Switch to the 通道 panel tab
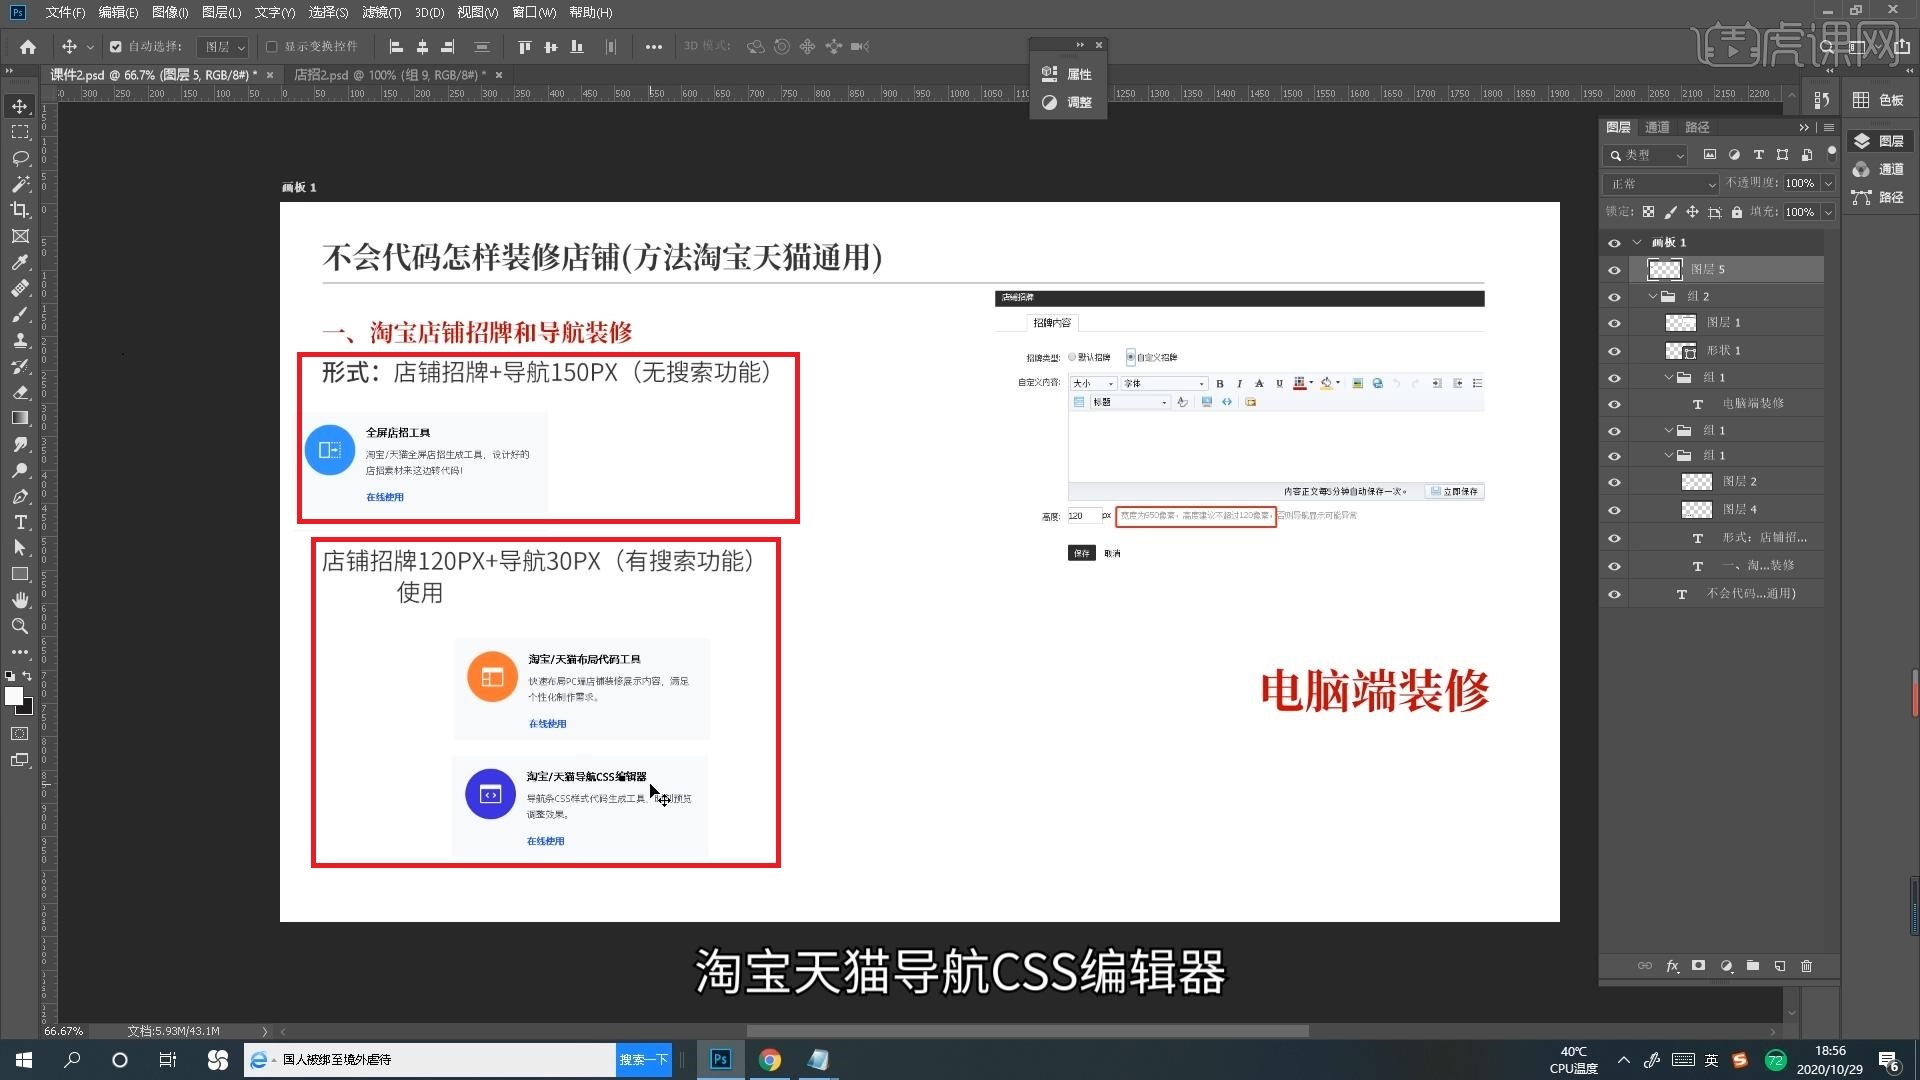This screenshot has height=1080, width=1920. pyautogui.click(x=1657, y=127)
